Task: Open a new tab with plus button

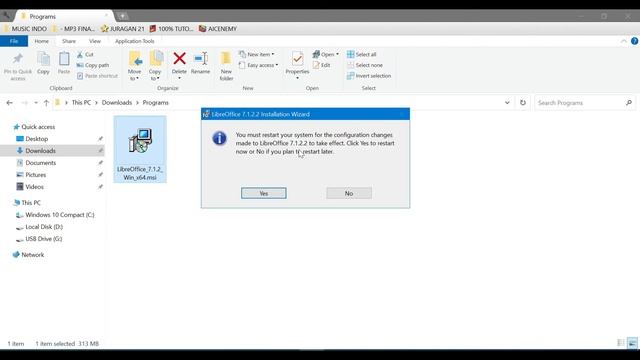Action: (122, 16)
